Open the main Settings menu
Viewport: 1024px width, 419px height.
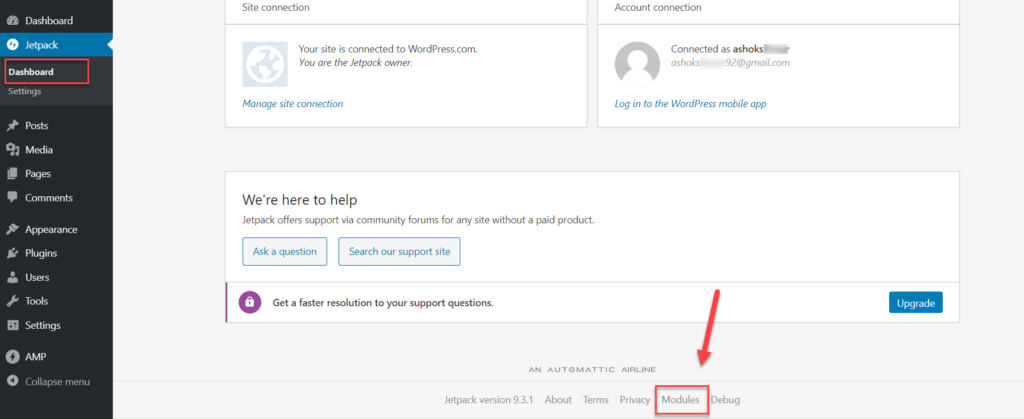(56, 325)
